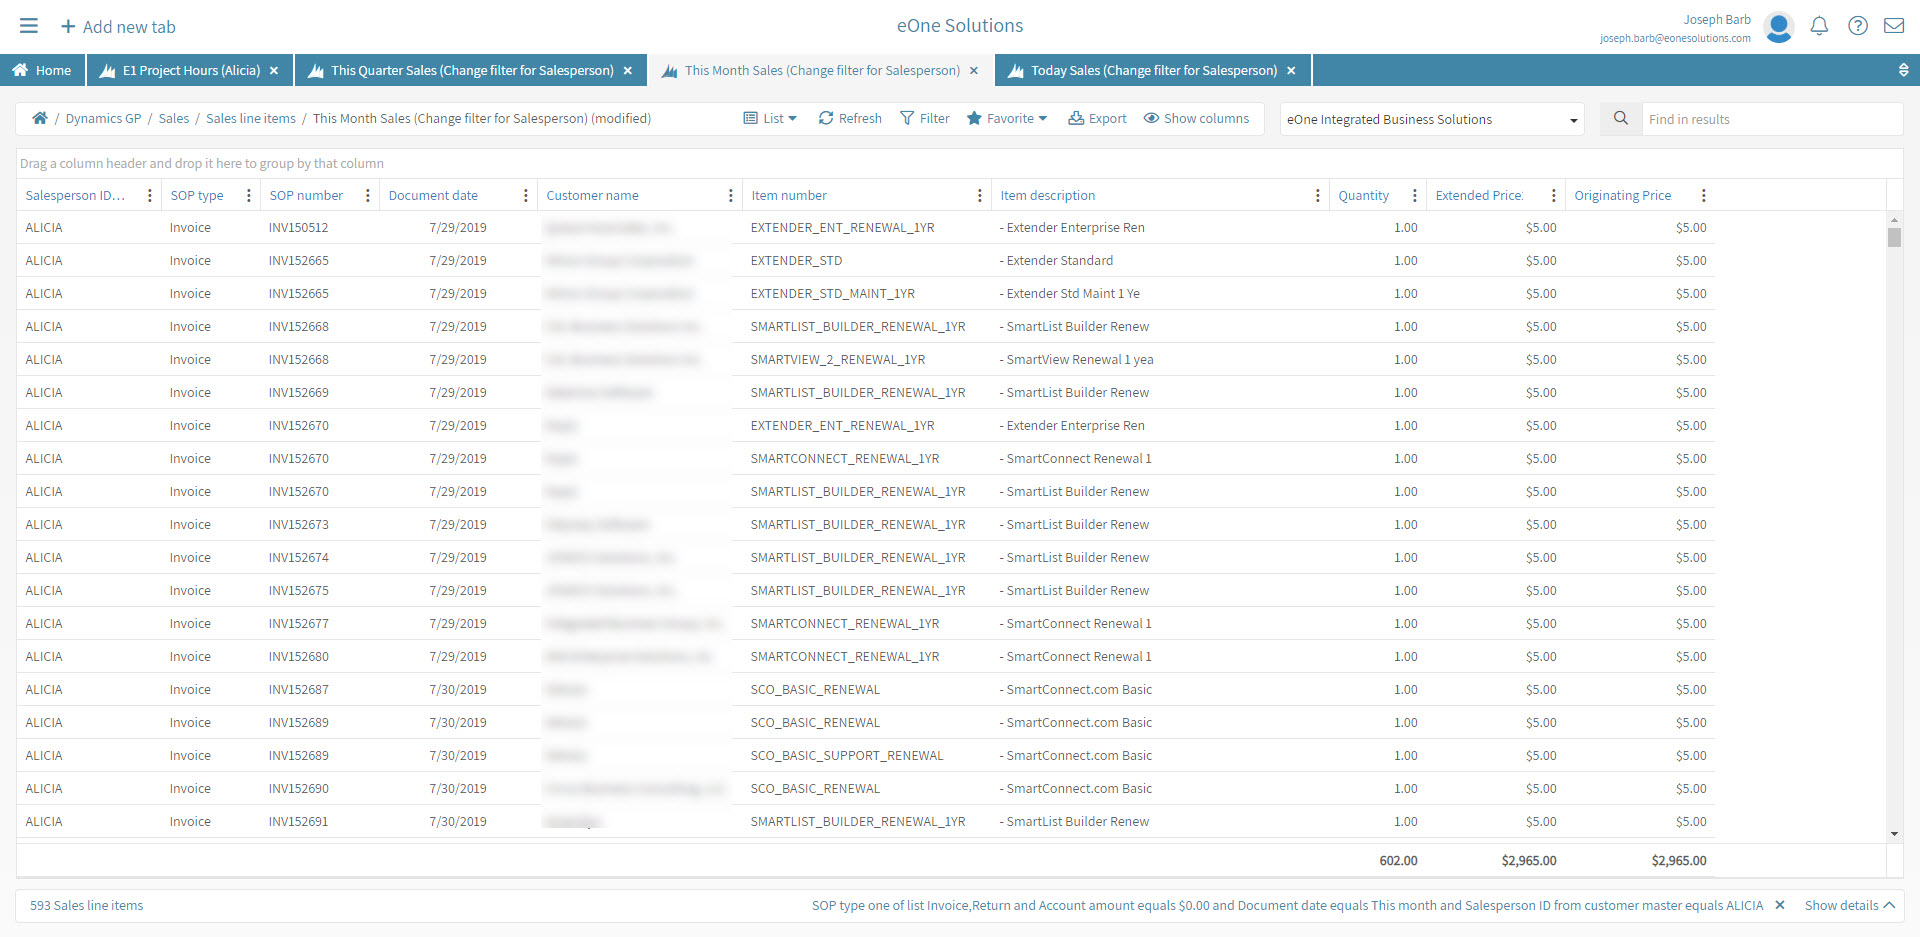Click the Filter button

(925, 118)
